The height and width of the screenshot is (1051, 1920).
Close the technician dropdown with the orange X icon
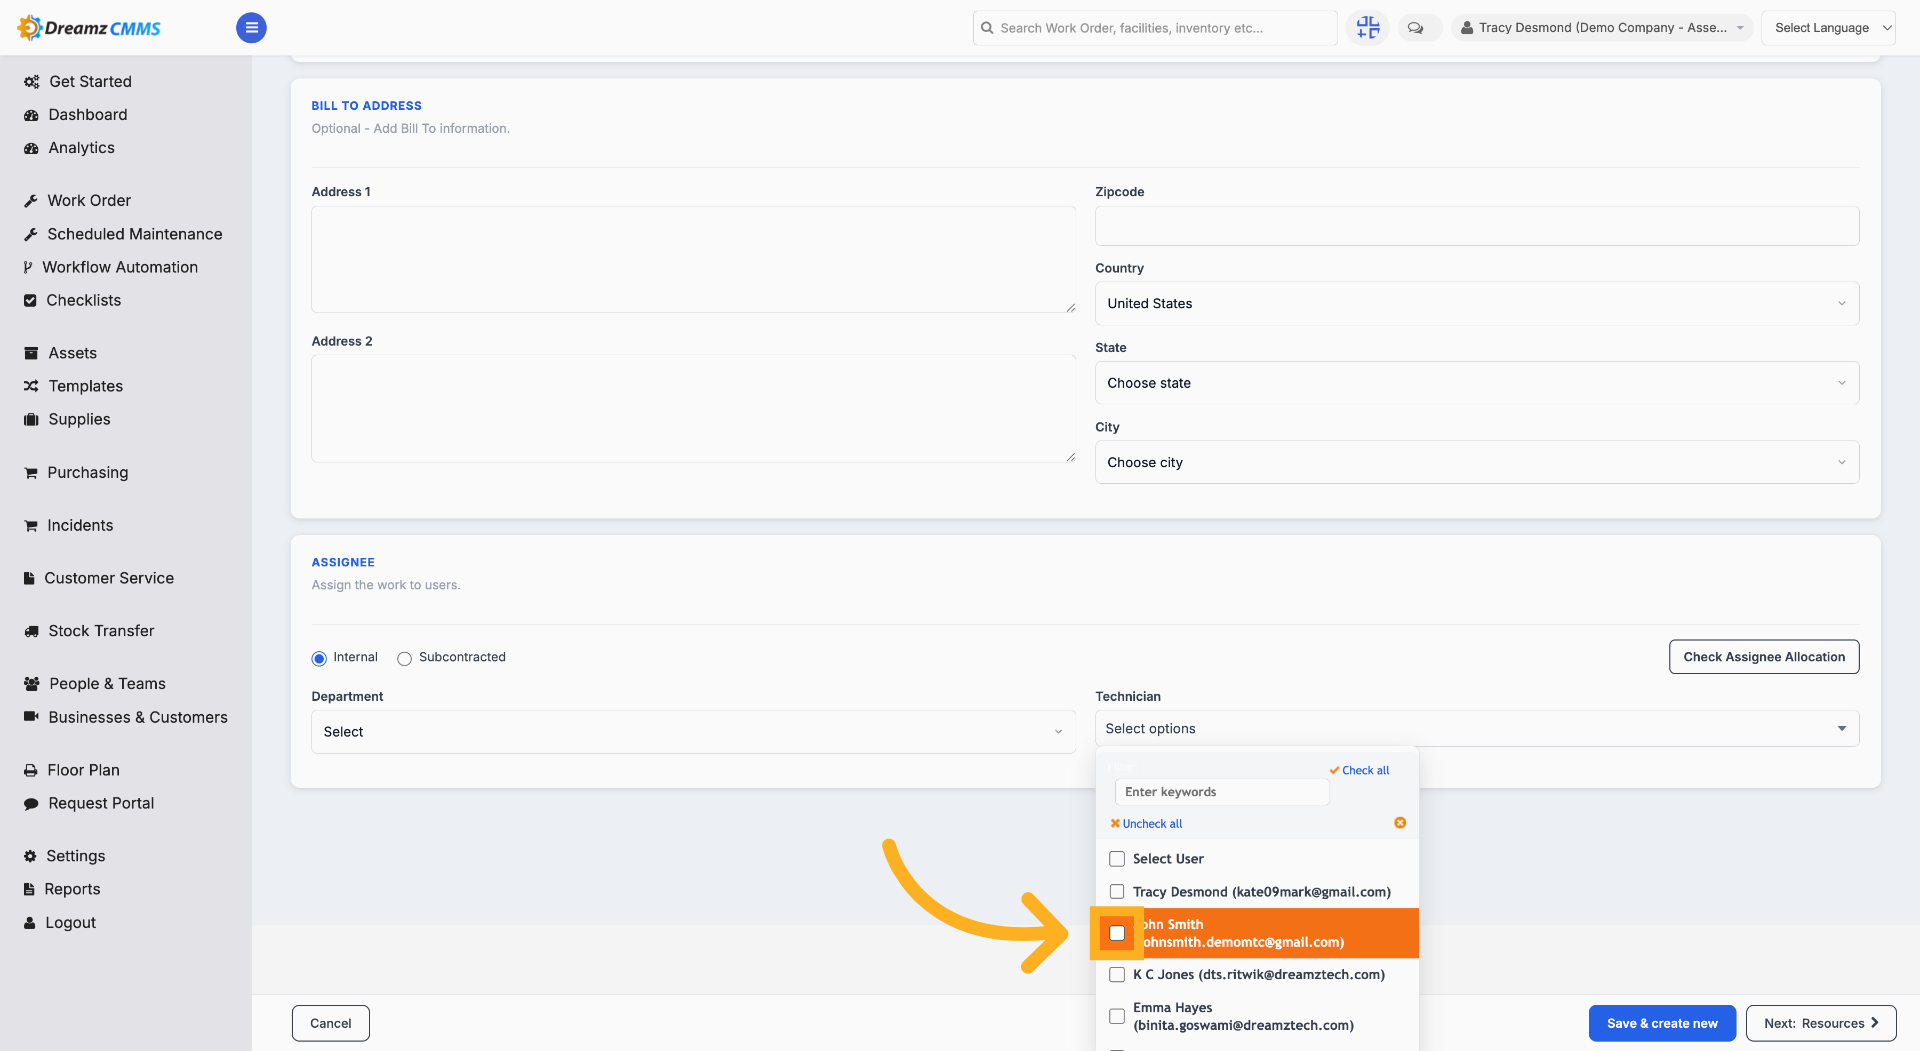(1400, 823)
